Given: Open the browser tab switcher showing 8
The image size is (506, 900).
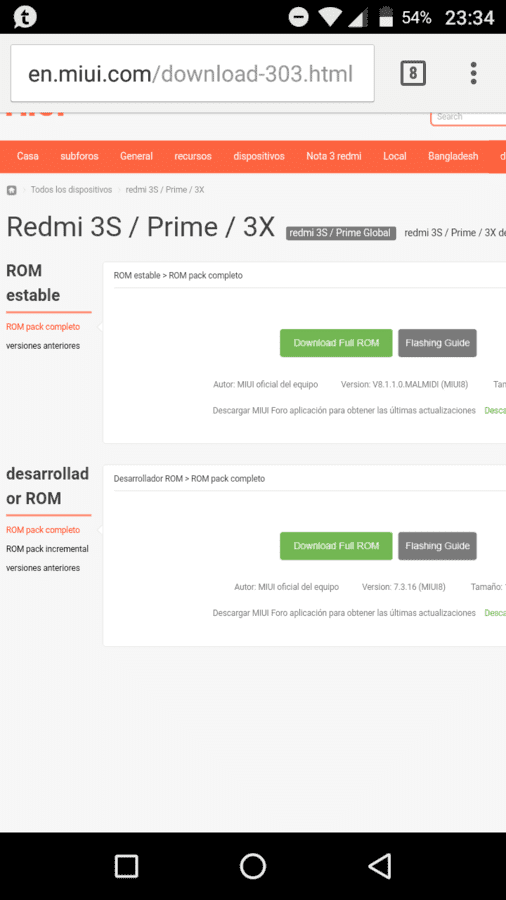Looking at the screenshot, I should [x=412, y=73].
